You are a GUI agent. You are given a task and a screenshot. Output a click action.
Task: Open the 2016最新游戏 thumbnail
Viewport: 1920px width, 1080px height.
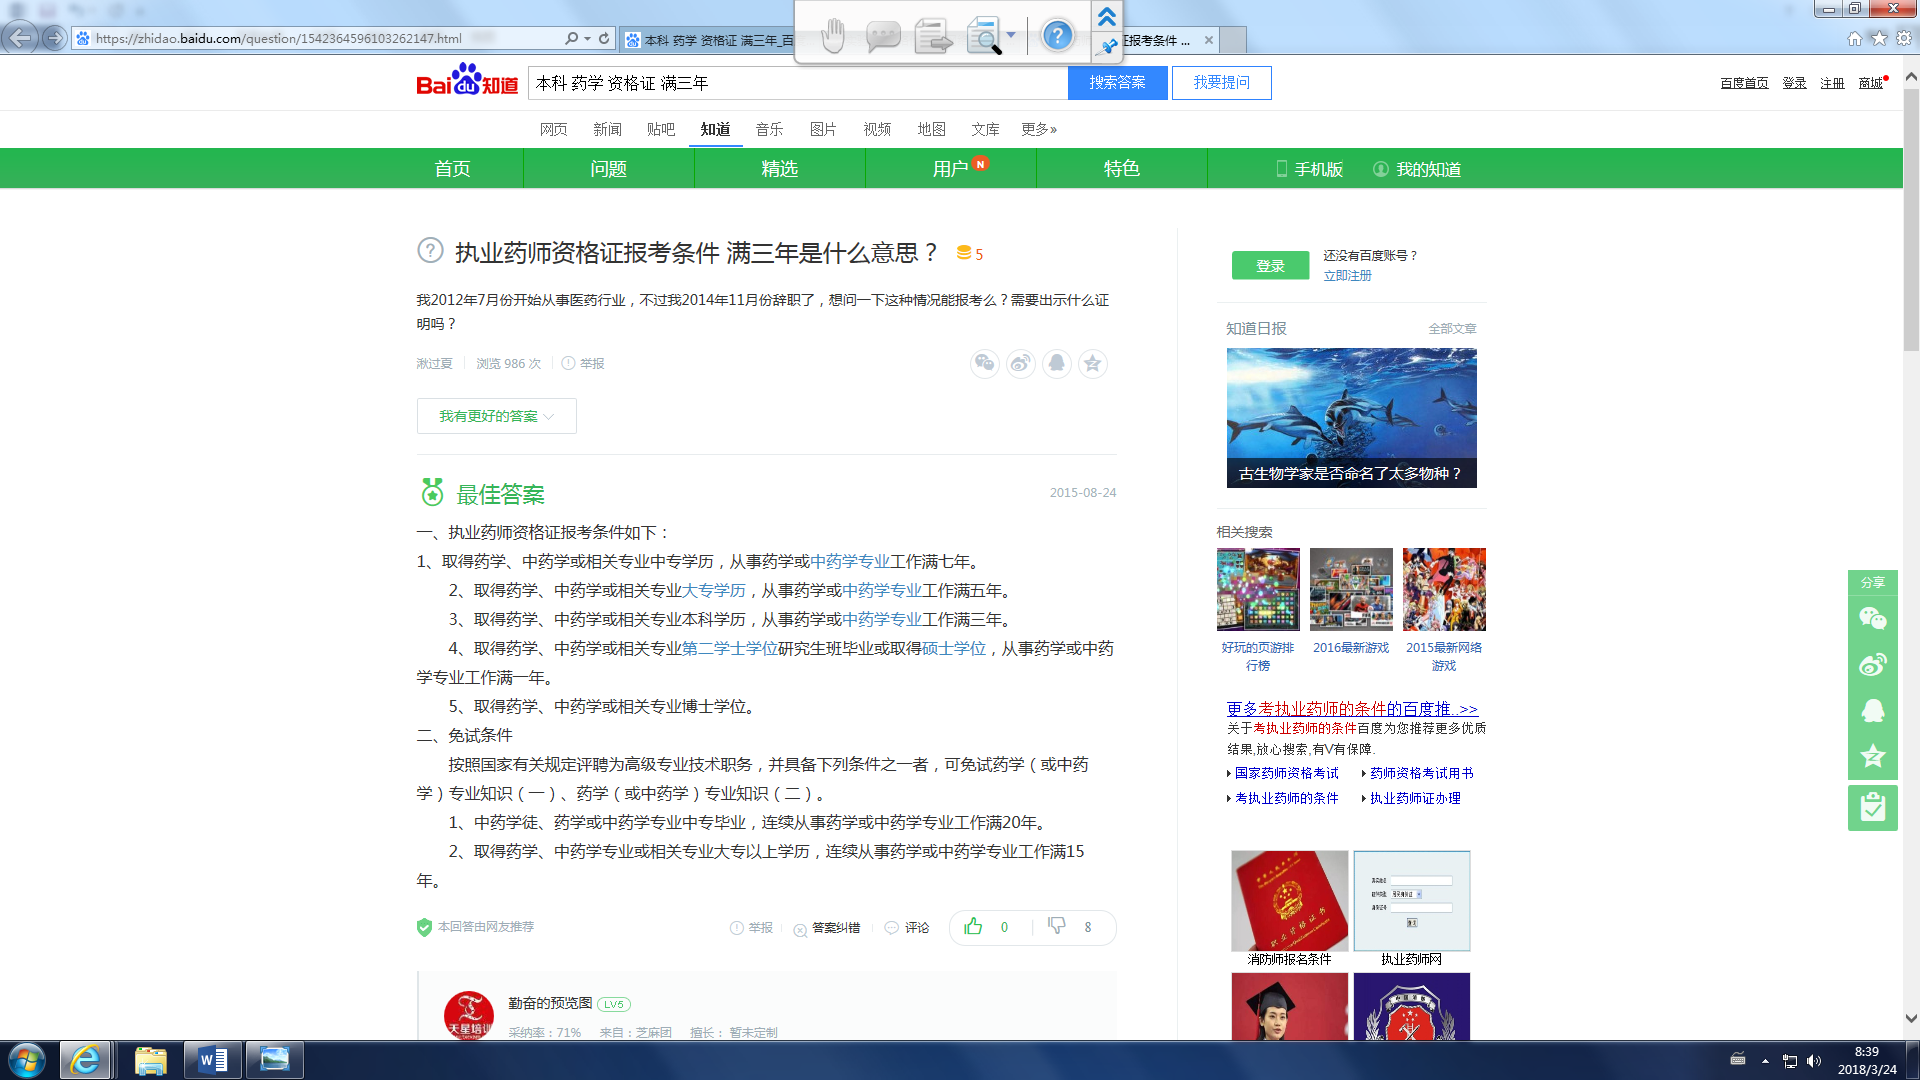[1351, 589]
